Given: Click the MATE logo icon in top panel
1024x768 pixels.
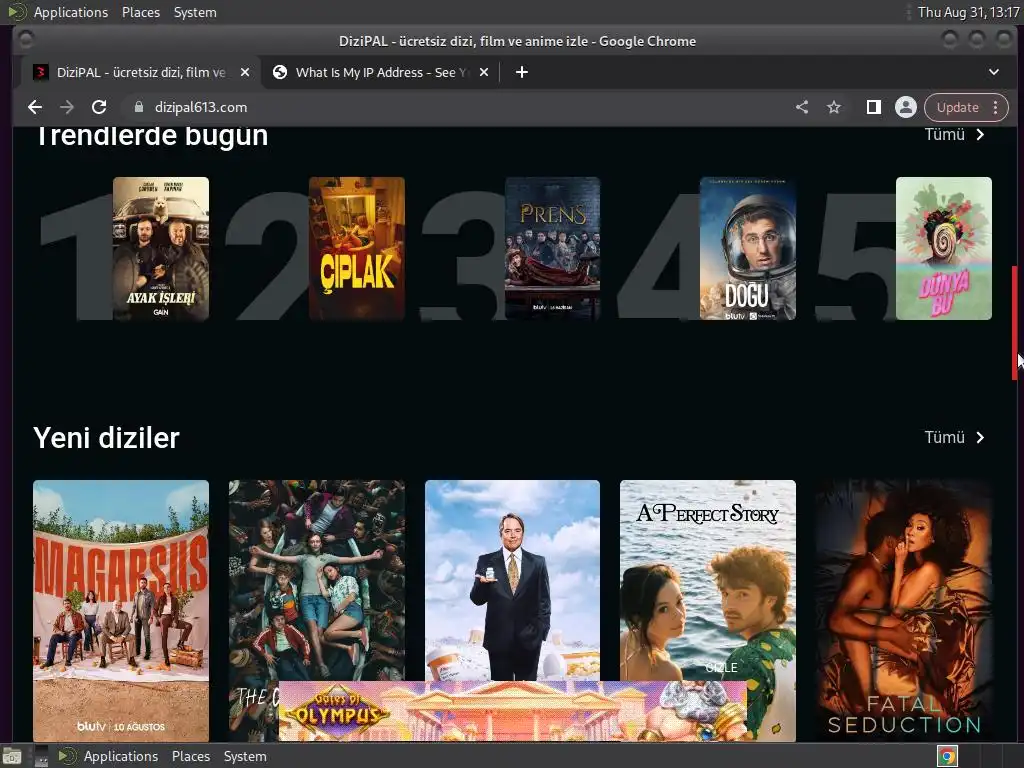Looking at the screenshot, I should [x=17, y=12].
